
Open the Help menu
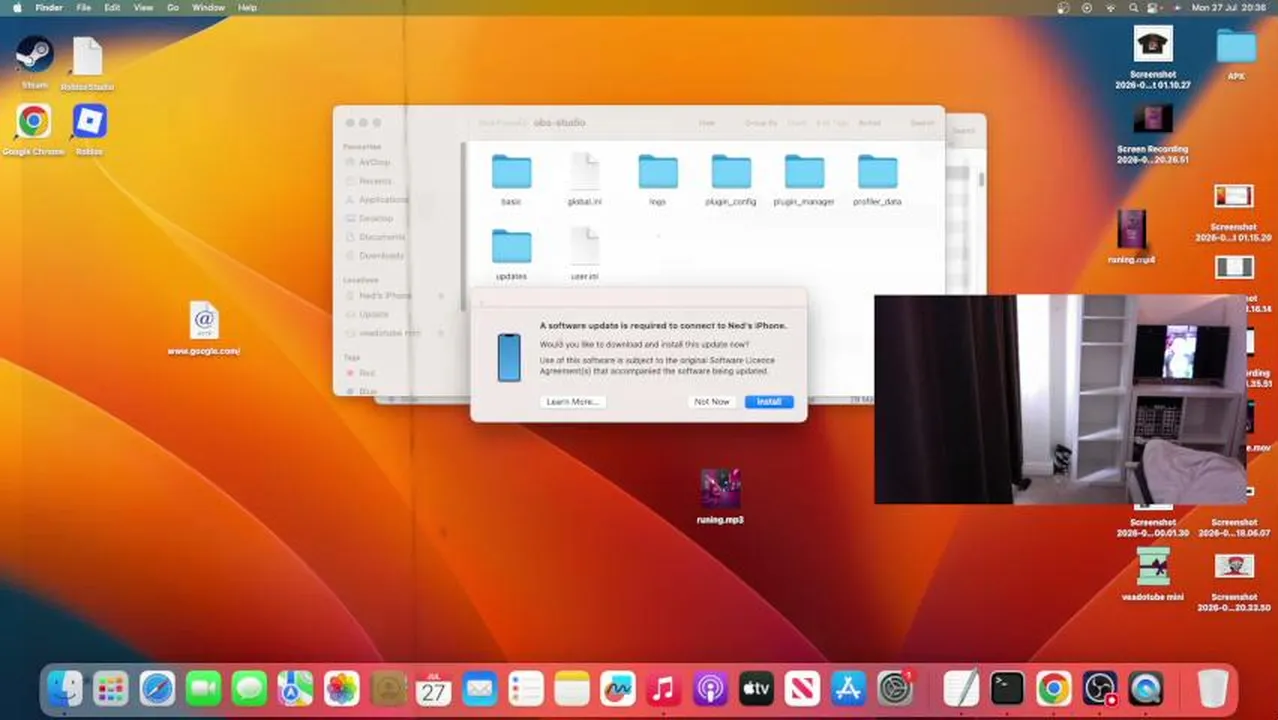tap(247, 7)
